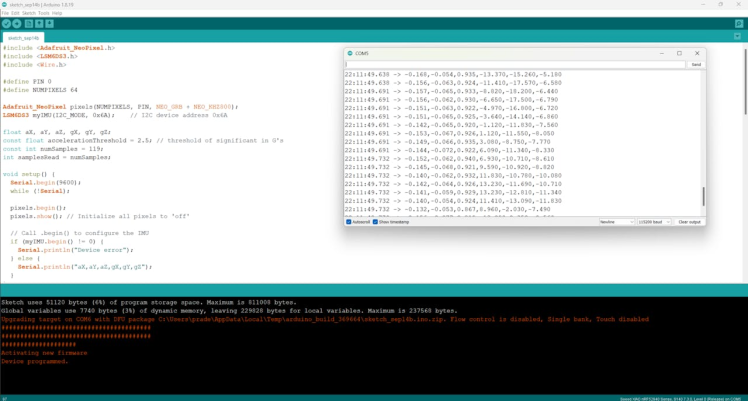This screenshot has height=401, width=748.
Task: Toggle Autoscroll checkbox in COM5 monitor
Action: [349, 222]
